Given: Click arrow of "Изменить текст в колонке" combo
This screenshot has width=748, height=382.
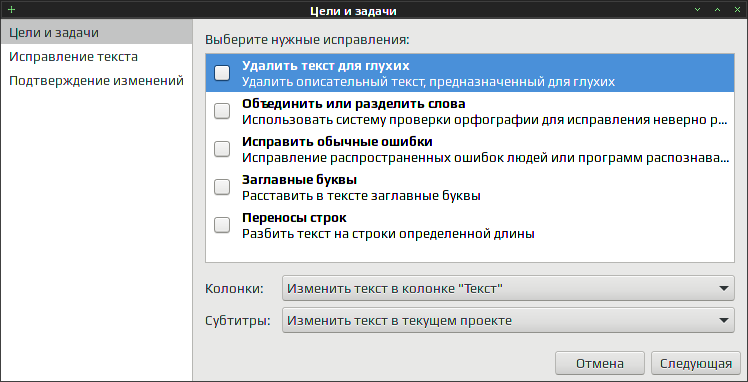Looking at the screenshot, I should pos(724,289).
